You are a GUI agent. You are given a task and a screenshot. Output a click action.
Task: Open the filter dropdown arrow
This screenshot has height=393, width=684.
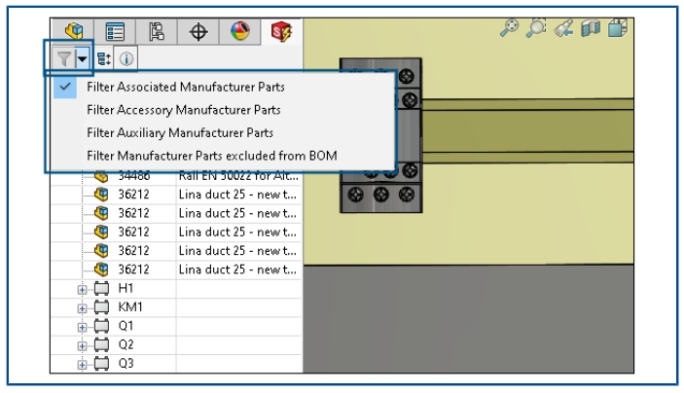click(82, 58)
